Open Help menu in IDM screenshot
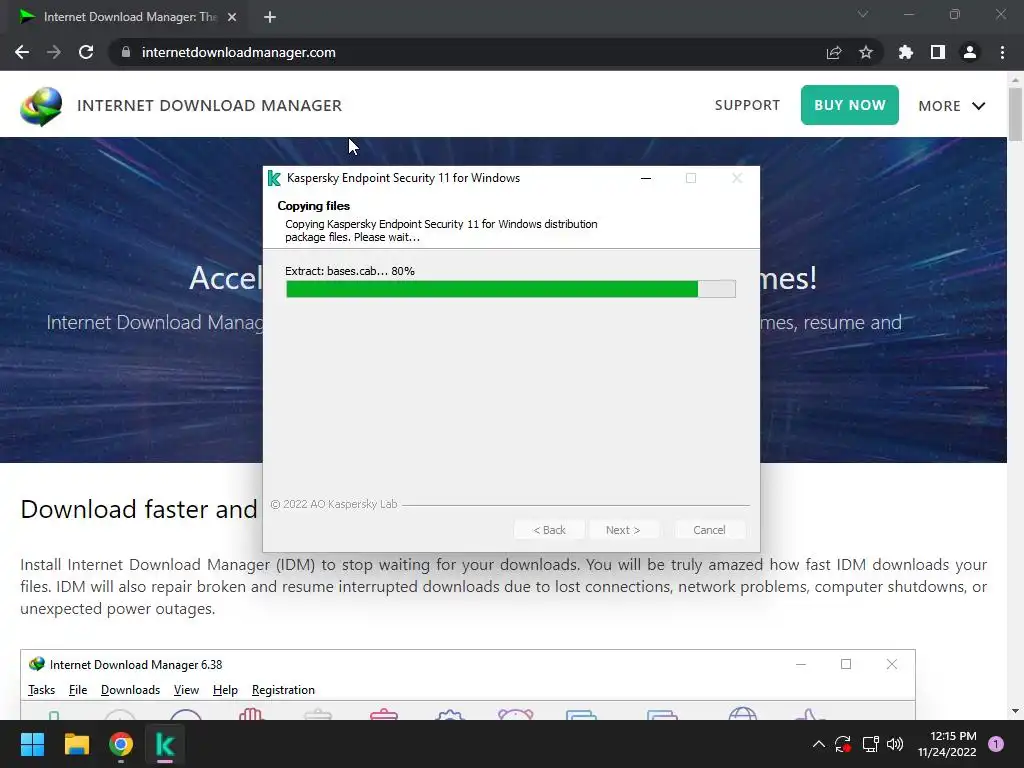The height and width of the screenshot is (768, 1024). [x=225, y=690]
